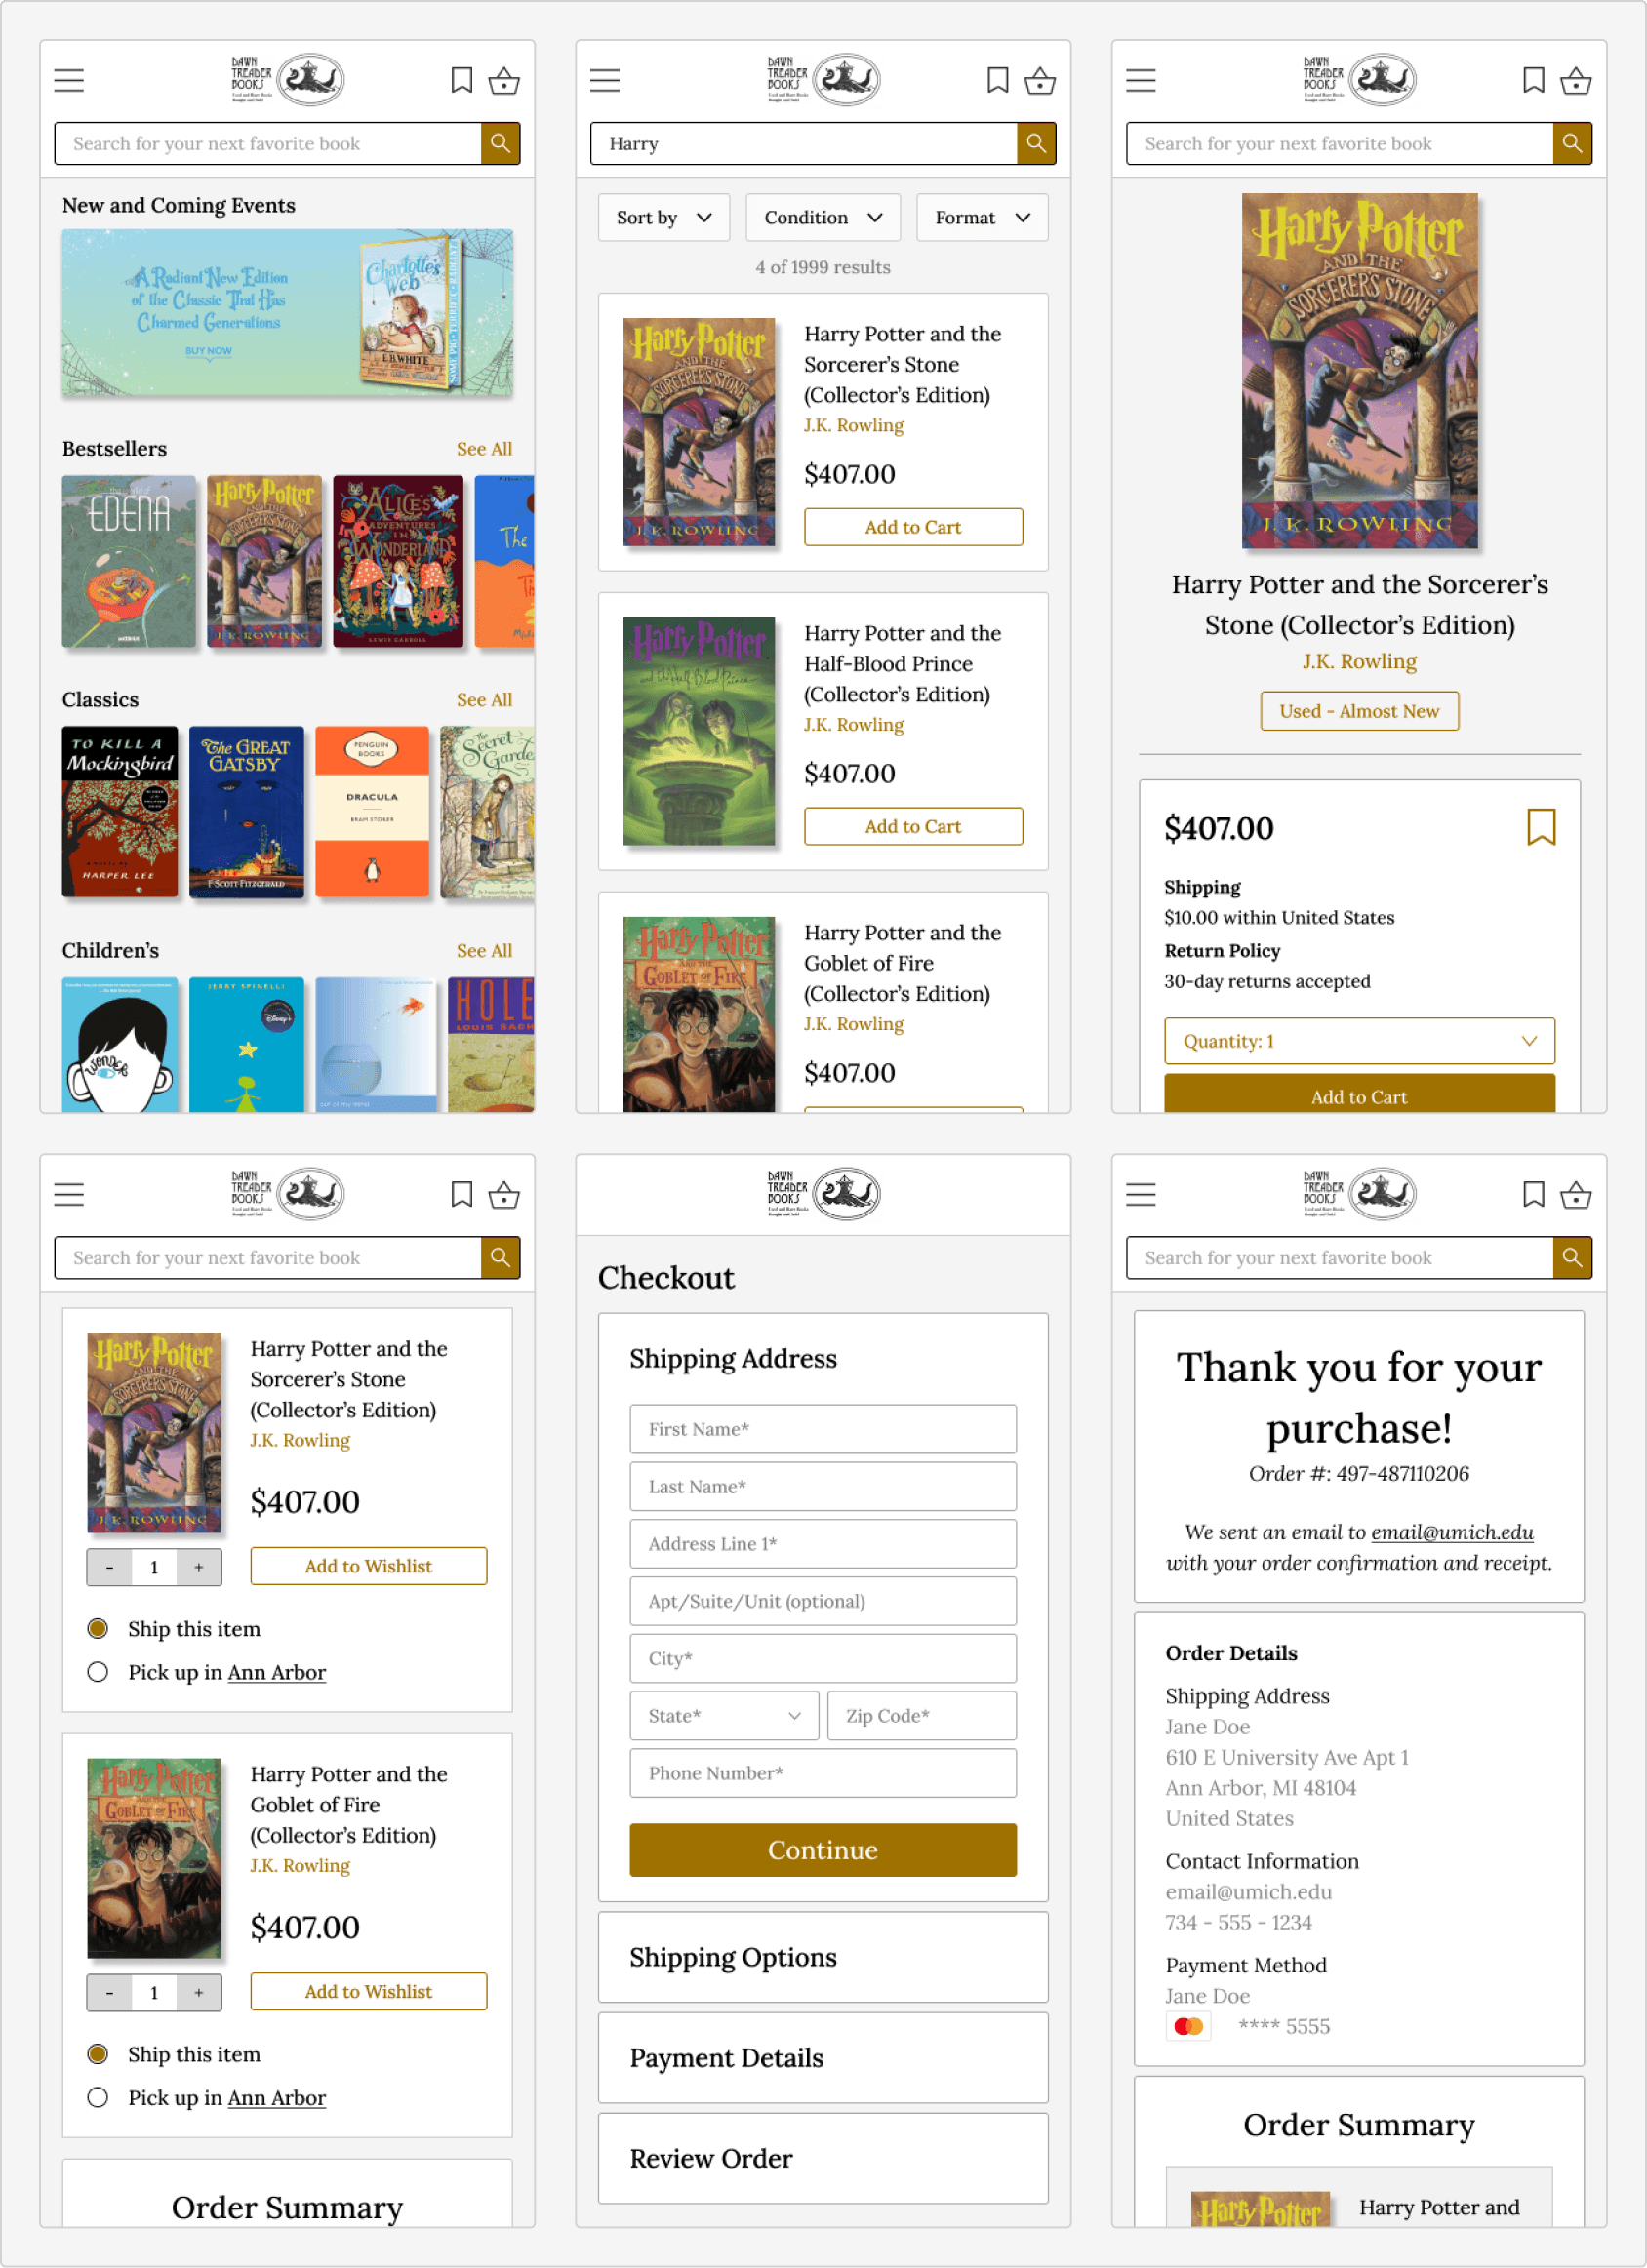The height and width of the screenshot is (2268, 1647).
Task: Click Dawn Treader Books logo on the checkout screen
Action: 823,1193
